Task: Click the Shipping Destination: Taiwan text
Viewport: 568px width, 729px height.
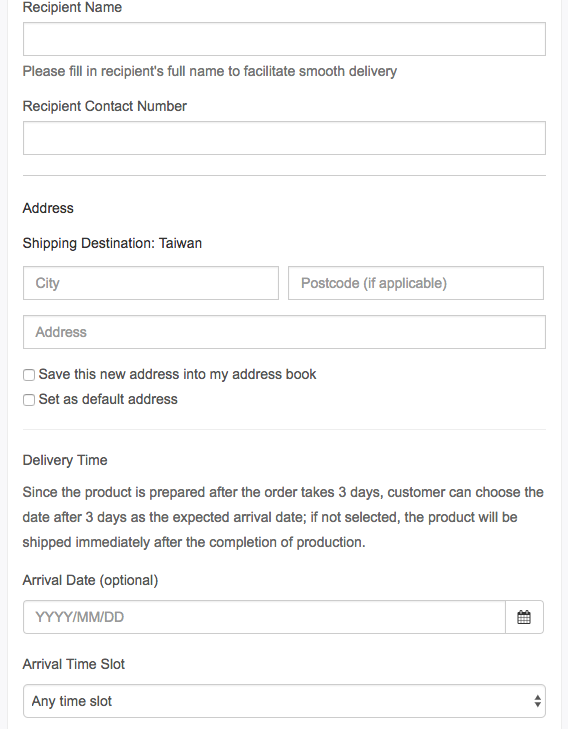Action: click(x=112, y=243)
